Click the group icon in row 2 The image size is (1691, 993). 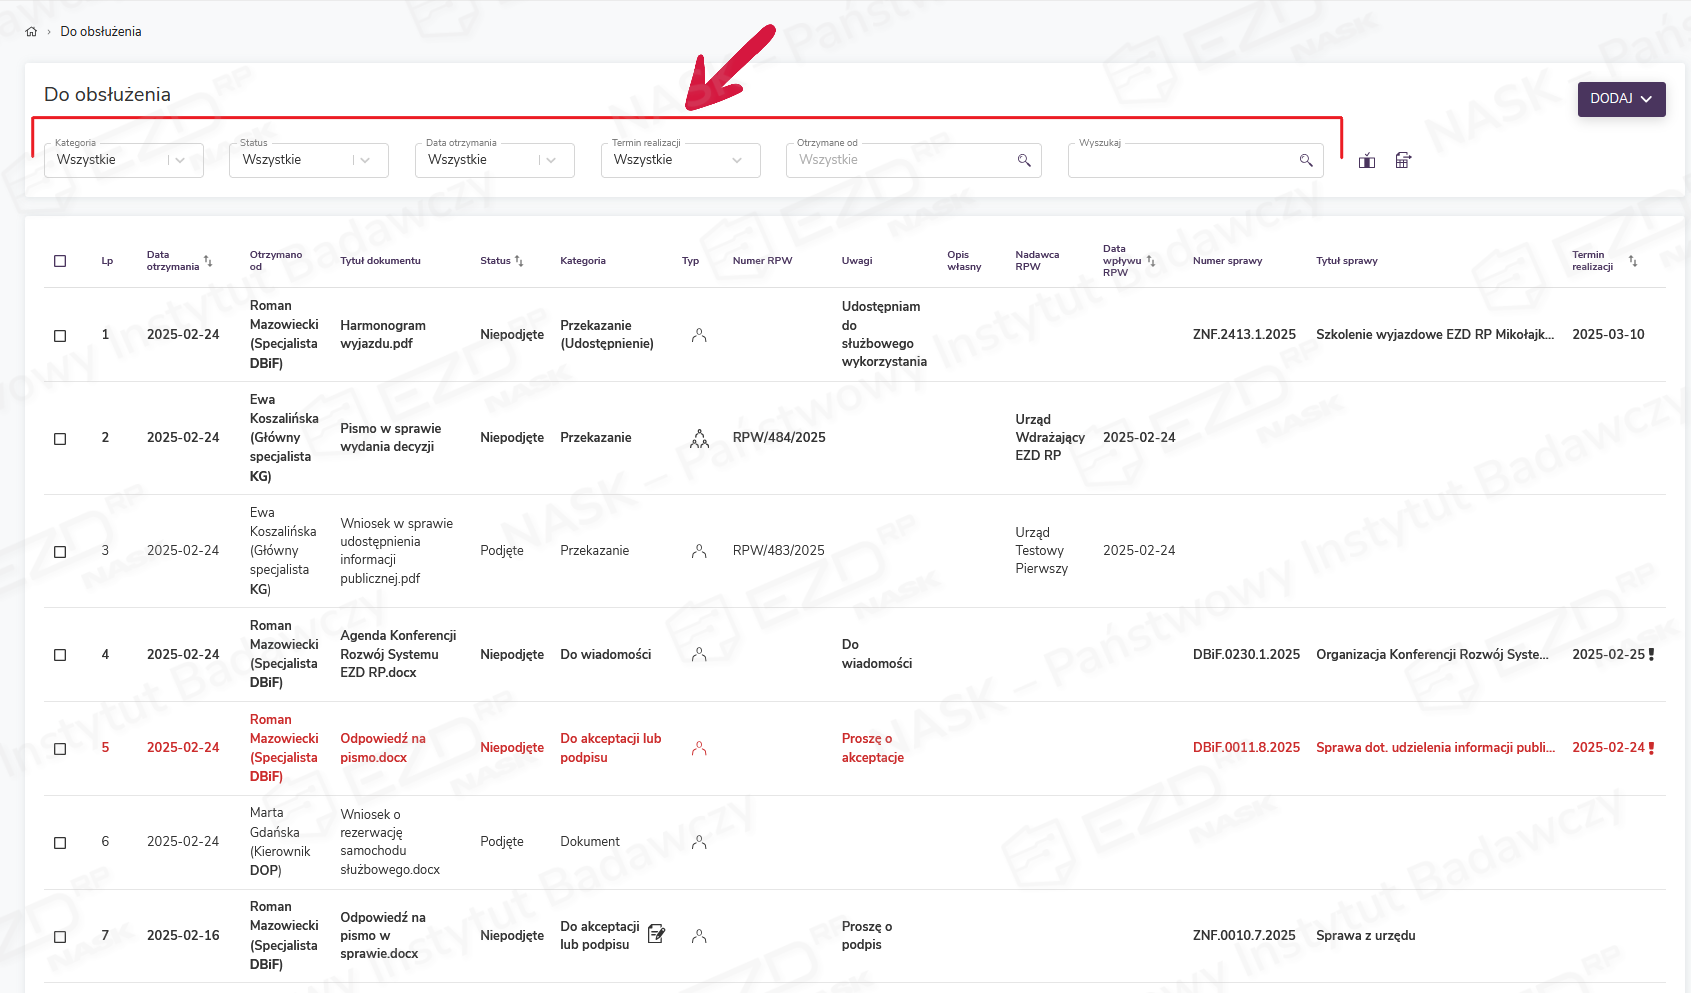tap(699, 438)
